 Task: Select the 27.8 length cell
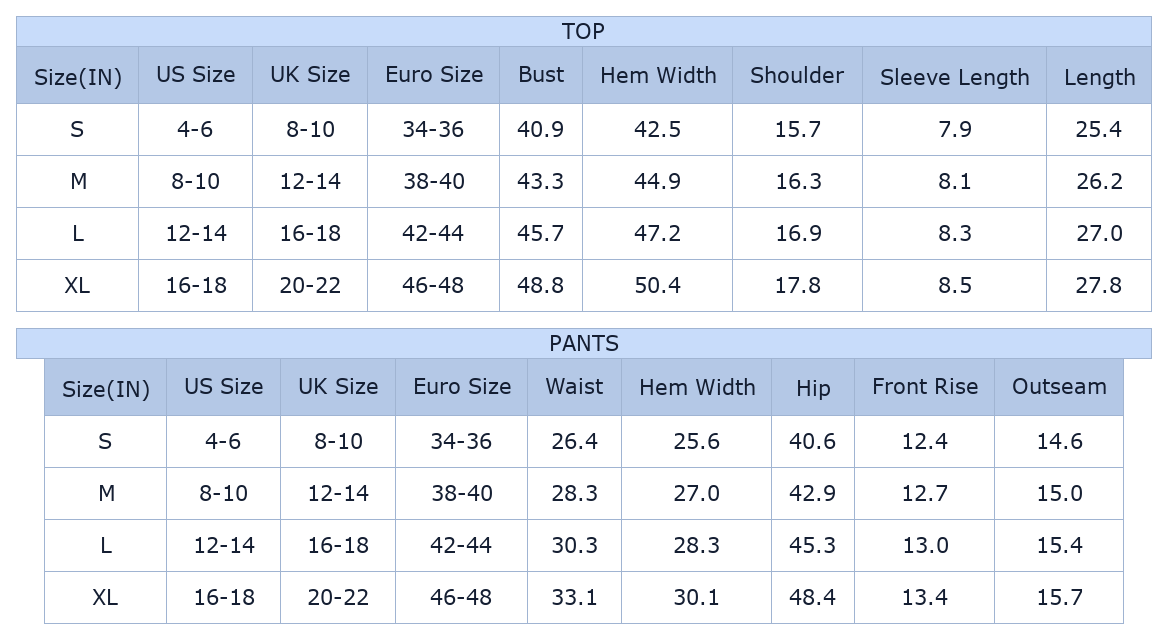[x=1099, y=285]
